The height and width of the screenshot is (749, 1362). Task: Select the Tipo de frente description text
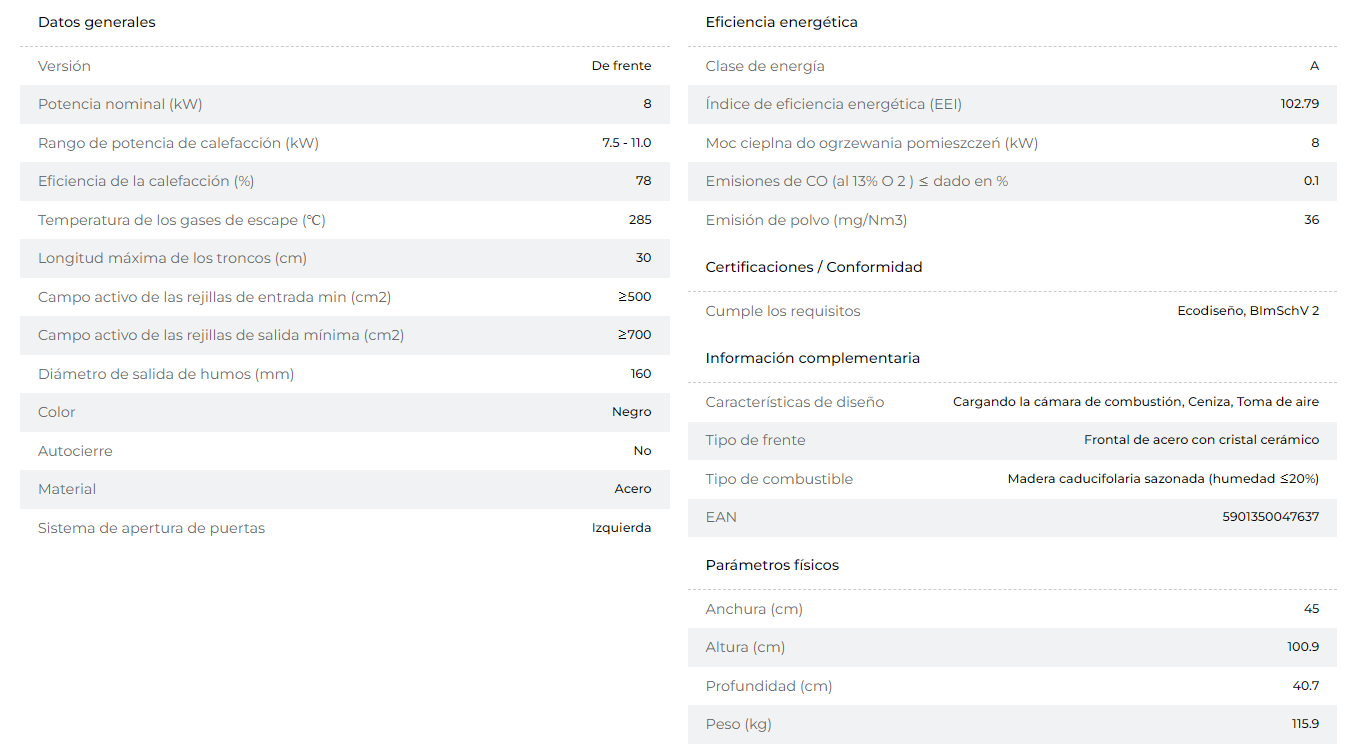[x=1202, y=440]
